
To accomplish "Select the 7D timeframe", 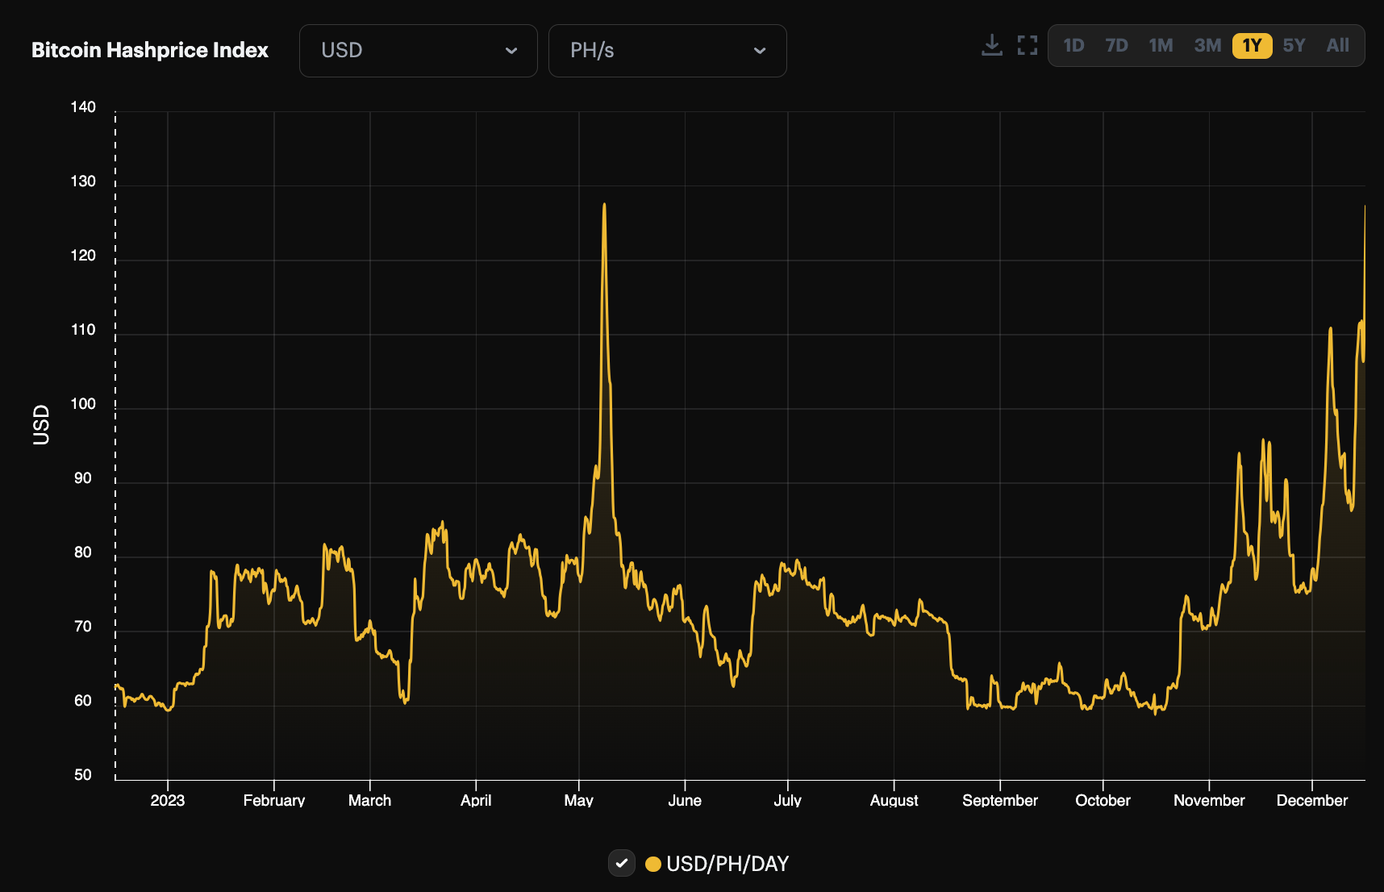I will [x=1116, y=45].
